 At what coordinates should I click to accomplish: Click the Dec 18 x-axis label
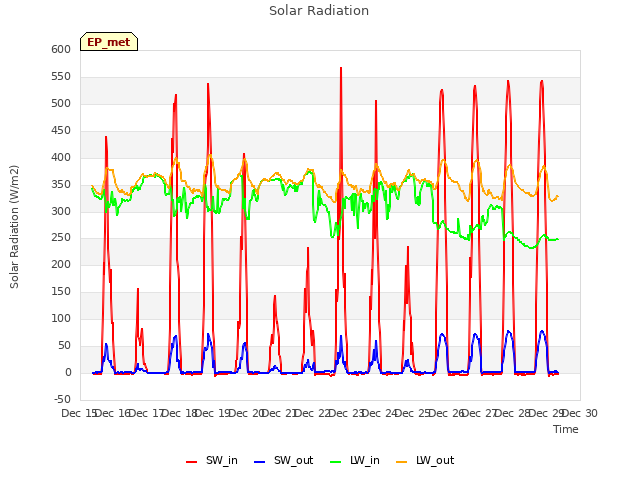[180, 413]
